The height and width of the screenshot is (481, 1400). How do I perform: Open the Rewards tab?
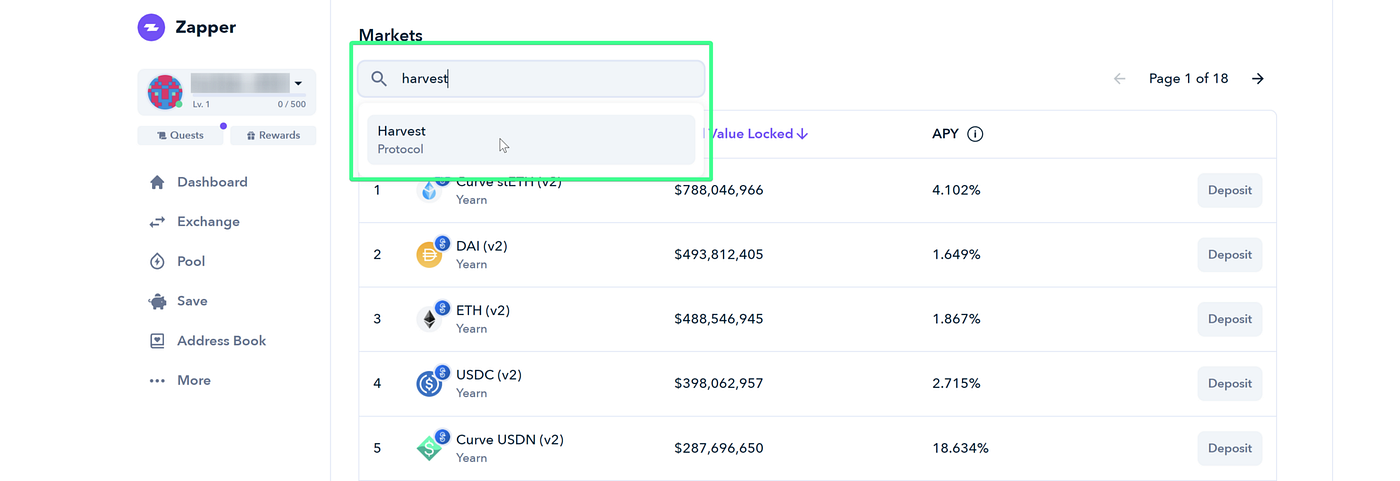[x=273, y=135]
